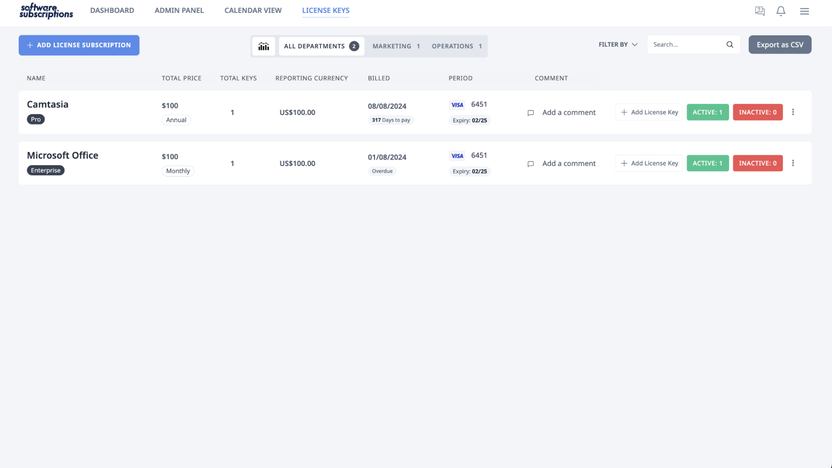Click Inactive: 0 badge for Microsoft Office
The width and height of the screenshot is (832, 468).
[757, 163]
